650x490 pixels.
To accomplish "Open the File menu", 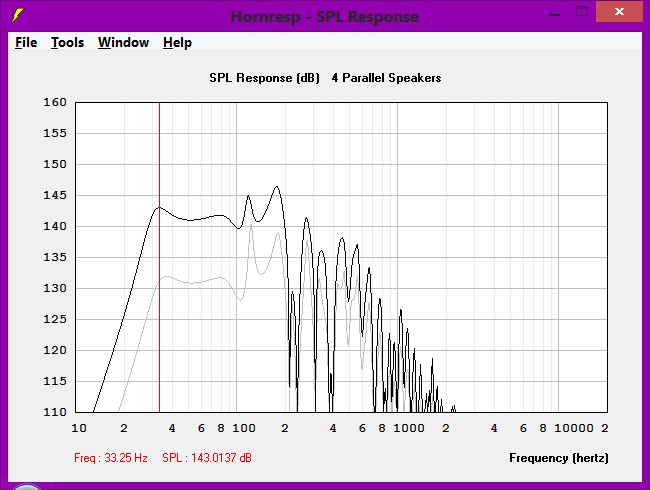I will point(26,42).
